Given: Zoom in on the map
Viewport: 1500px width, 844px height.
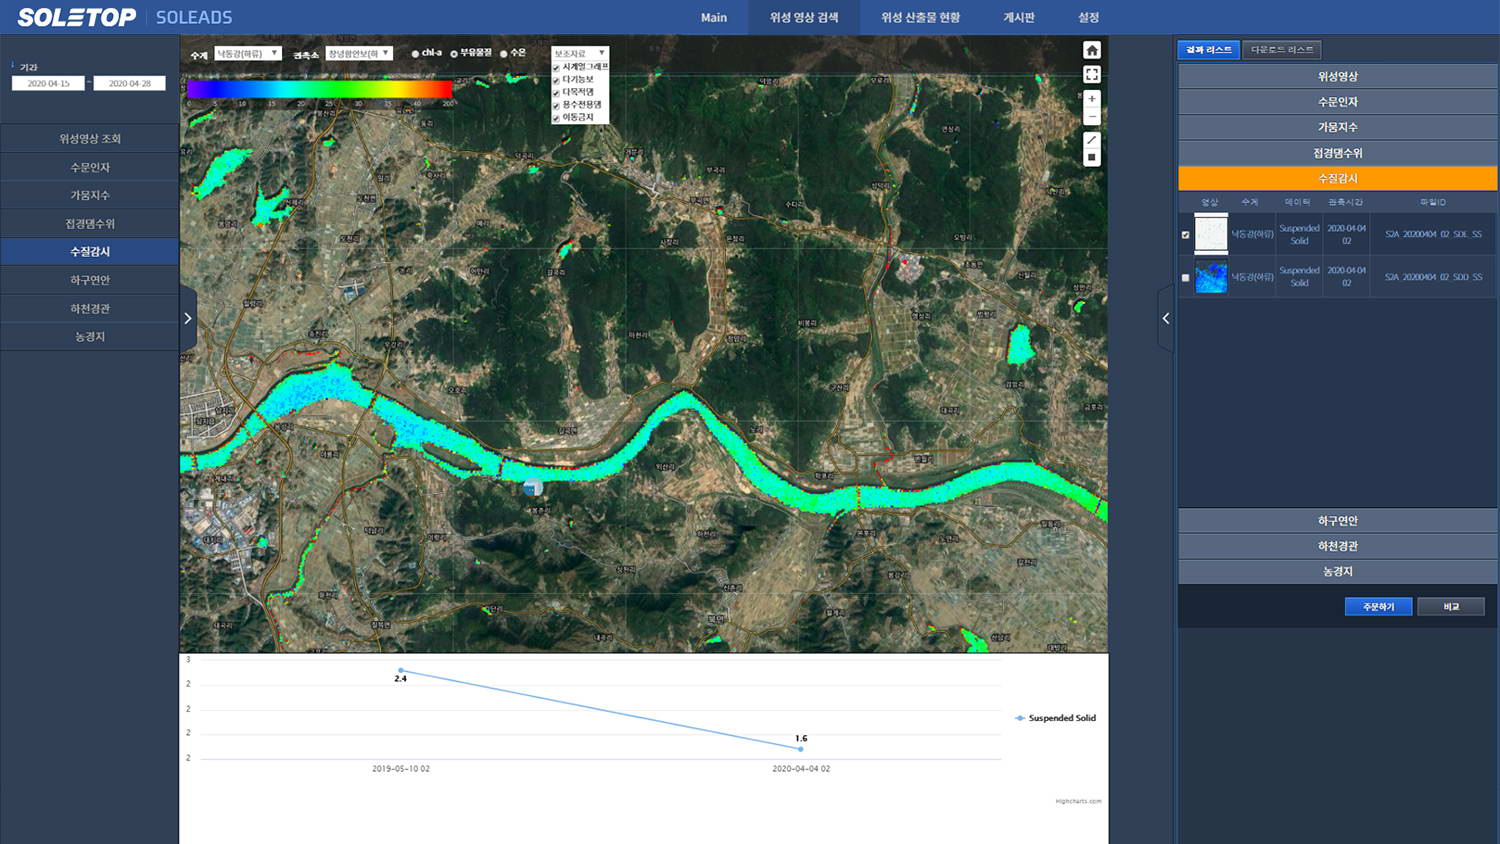Looking at the screenshot, I should [x=1092, y=99].
